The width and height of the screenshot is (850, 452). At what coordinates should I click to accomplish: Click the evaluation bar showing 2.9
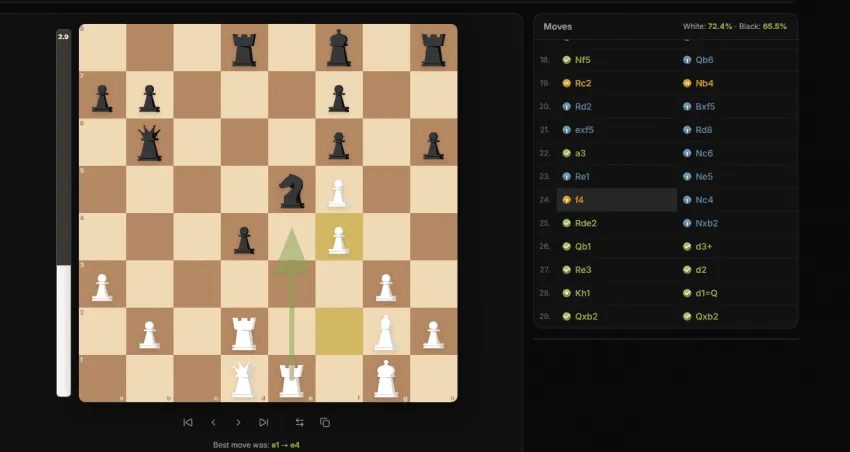(x=63, y=213)
